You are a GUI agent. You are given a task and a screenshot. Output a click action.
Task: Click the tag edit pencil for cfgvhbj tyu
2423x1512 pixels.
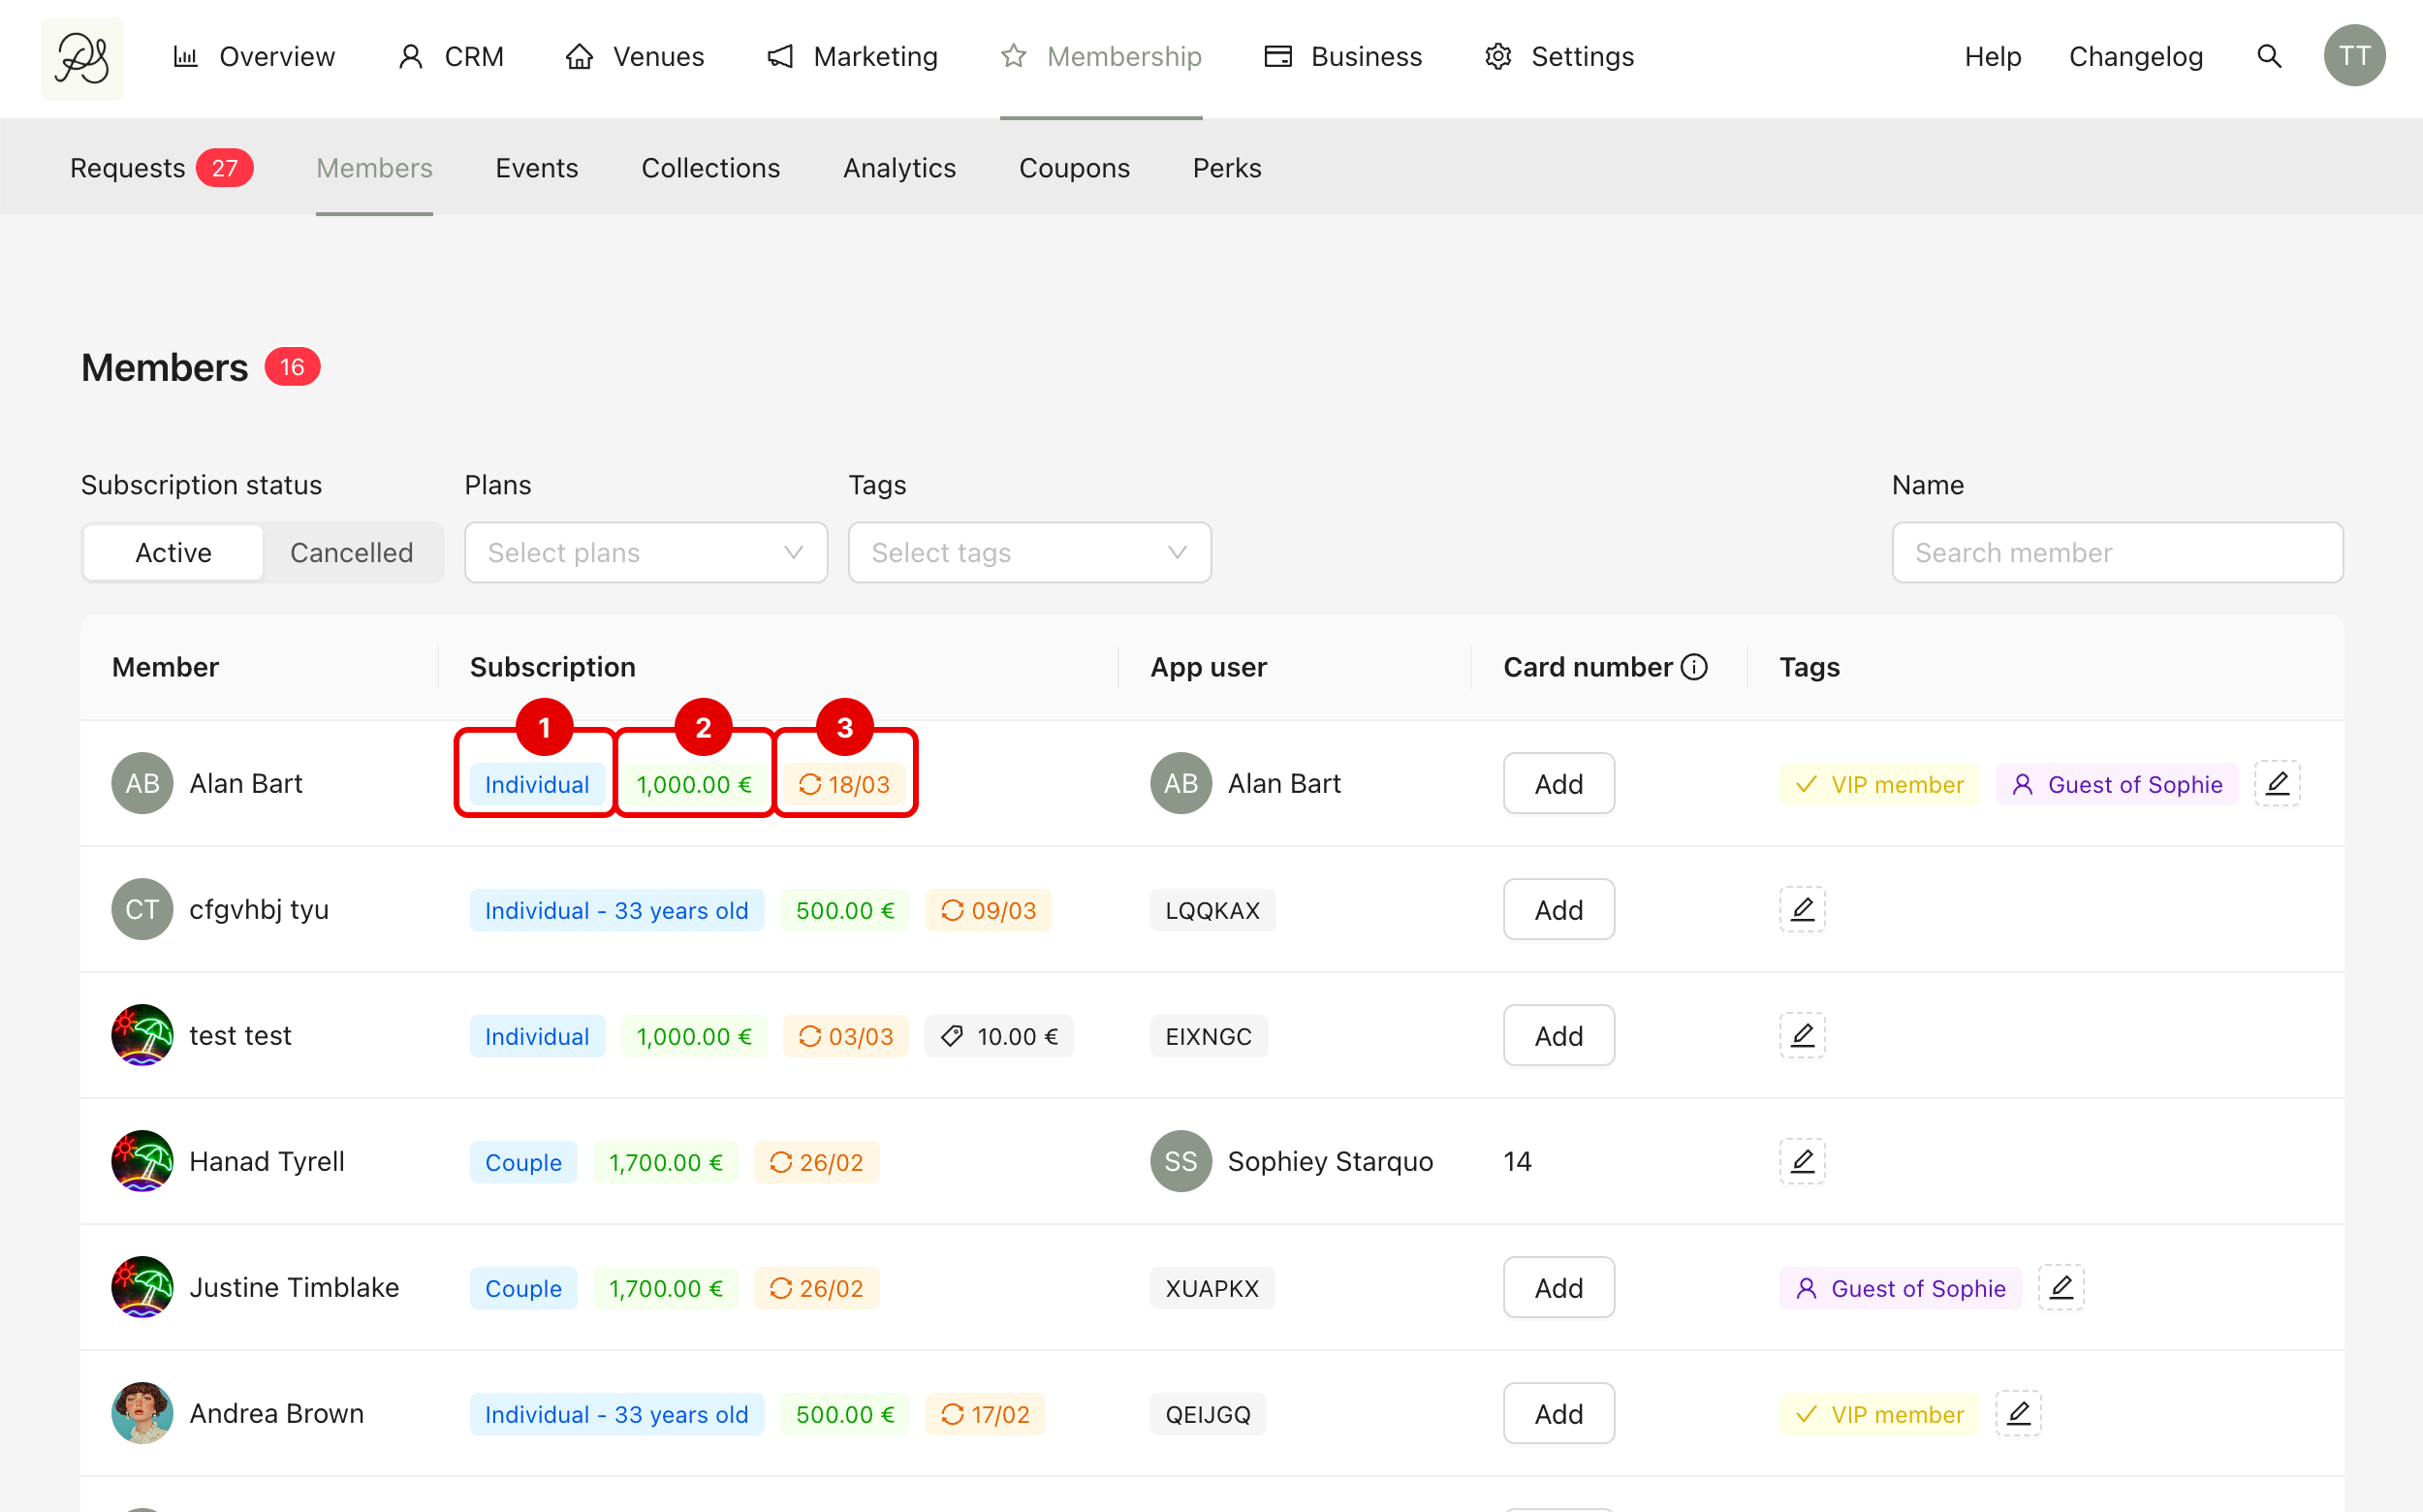click(x=1802, y=909)
